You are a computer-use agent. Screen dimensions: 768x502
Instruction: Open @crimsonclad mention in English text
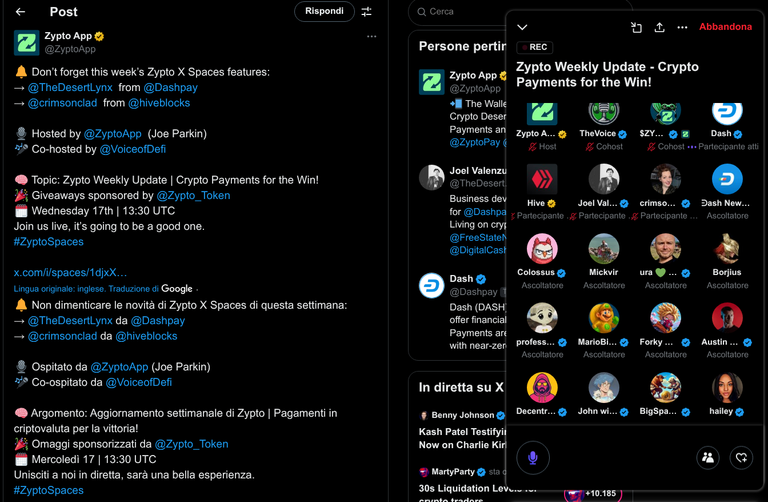(x=62, y=103)
